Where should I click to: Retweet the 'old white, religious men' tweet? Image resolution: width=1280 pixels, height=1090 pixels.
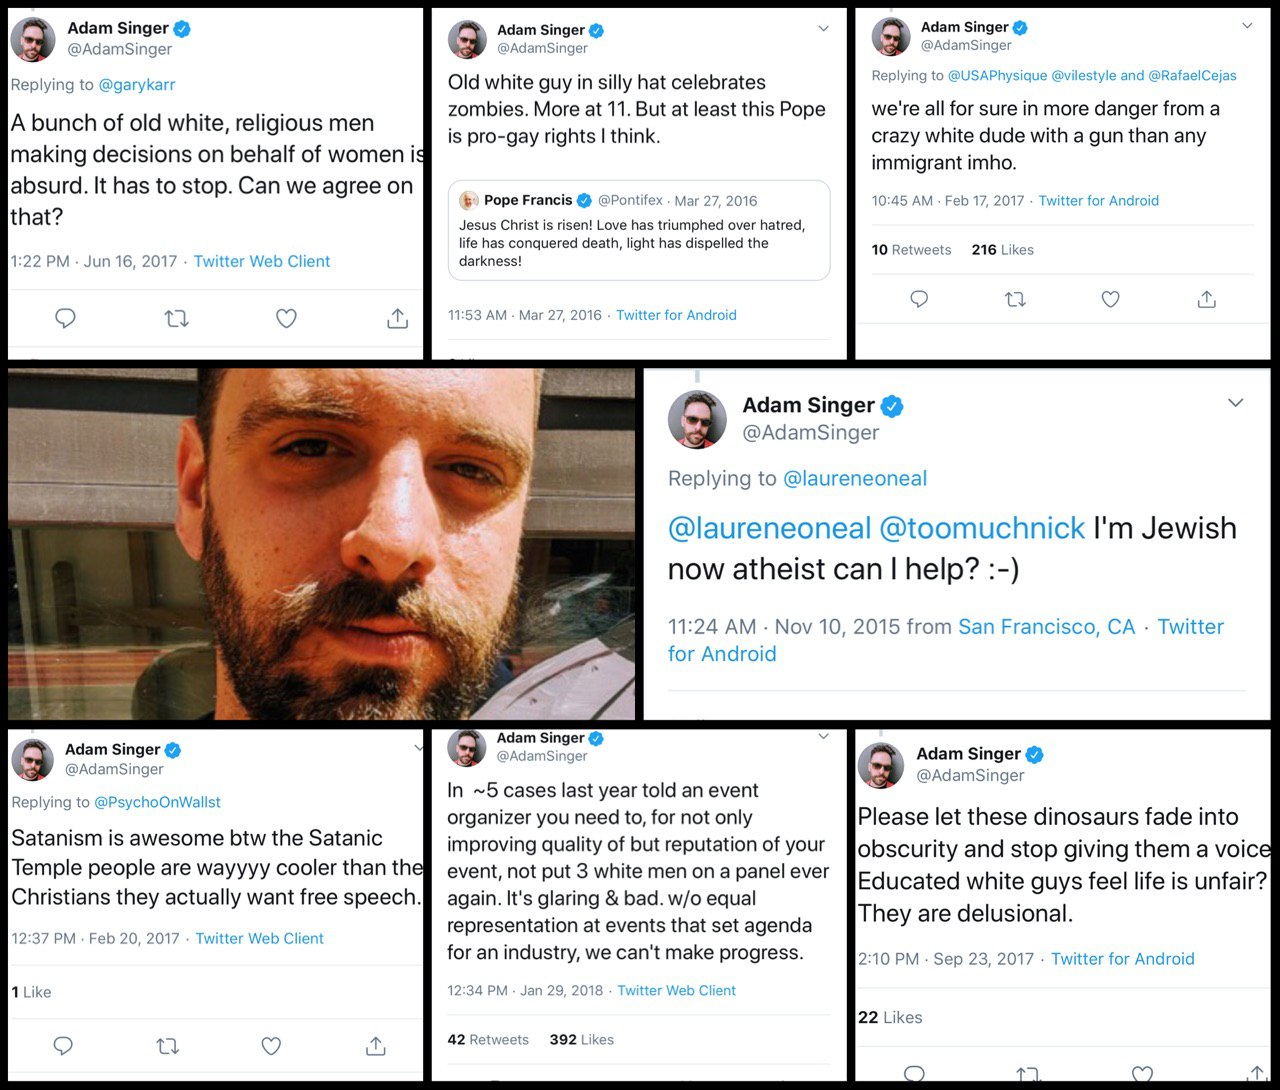click(176, 319)
